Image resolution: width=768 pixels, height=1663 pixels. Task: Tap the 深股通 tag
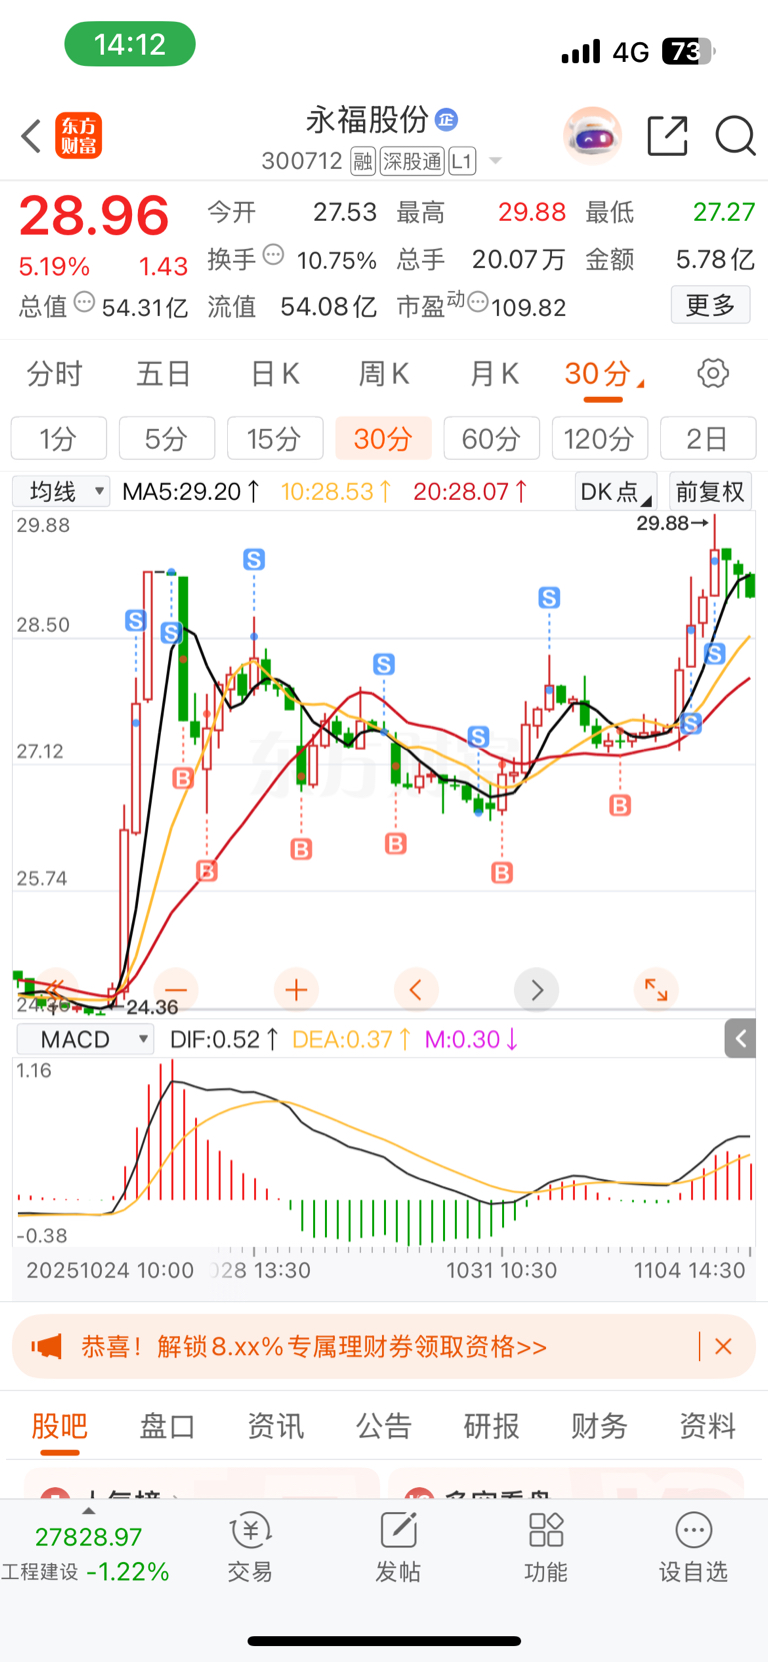(412, 161)
